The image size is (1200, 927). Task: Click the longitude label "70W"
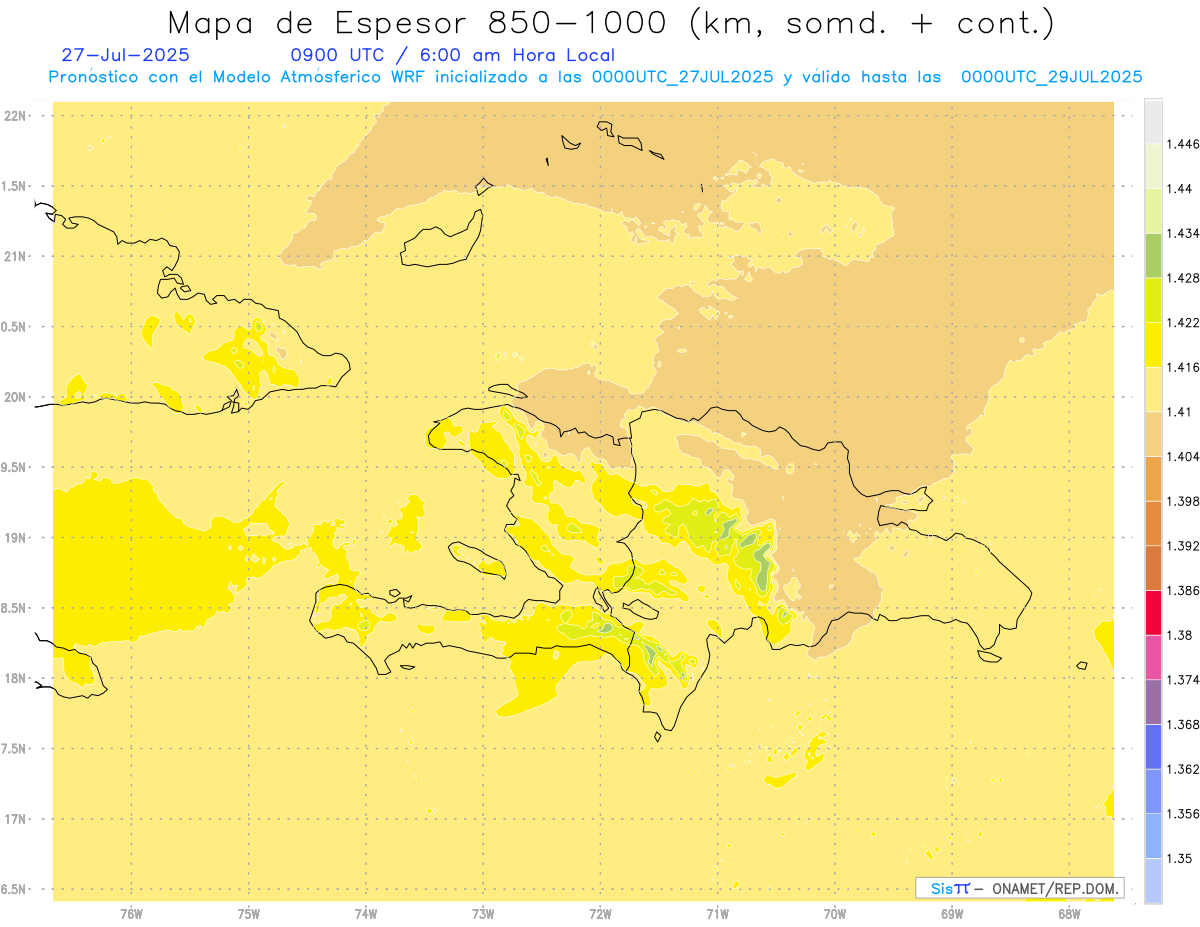pos(835,914)
